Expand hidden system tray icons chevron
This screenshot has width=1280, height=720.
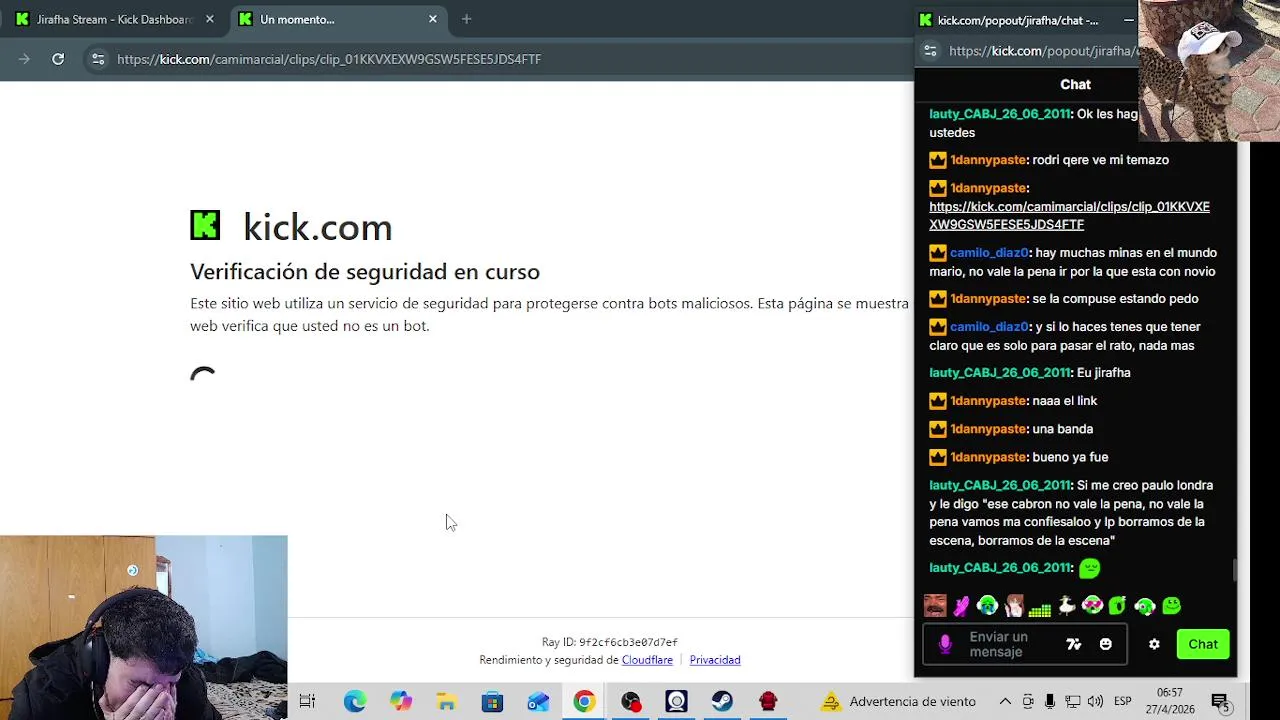coord(1005,701)
